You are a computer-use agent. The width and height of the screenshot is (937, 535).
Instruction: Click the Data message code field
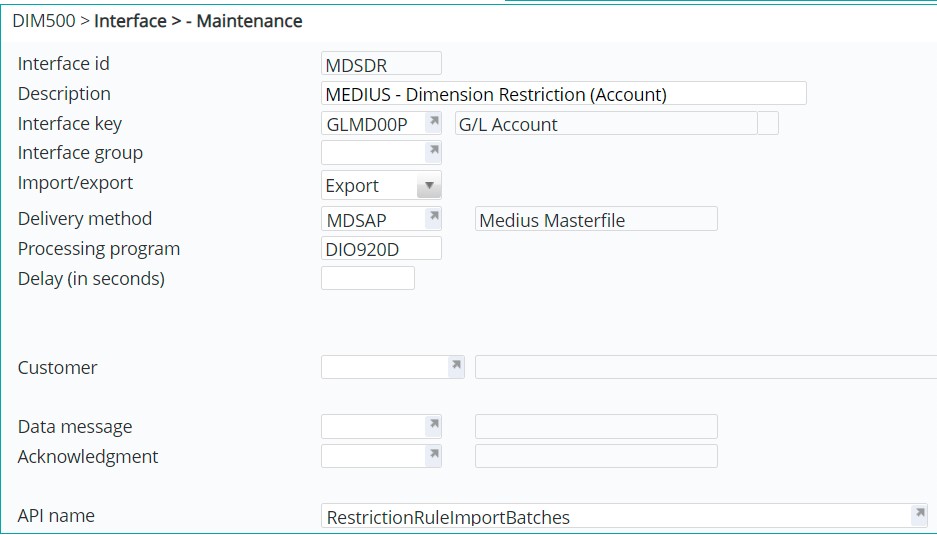[x=372, y=426]
